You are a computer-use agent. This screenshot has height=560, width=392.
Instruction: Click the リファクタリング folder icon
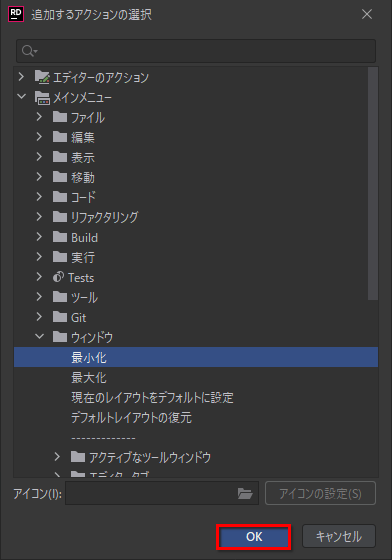tap(60, 217)
